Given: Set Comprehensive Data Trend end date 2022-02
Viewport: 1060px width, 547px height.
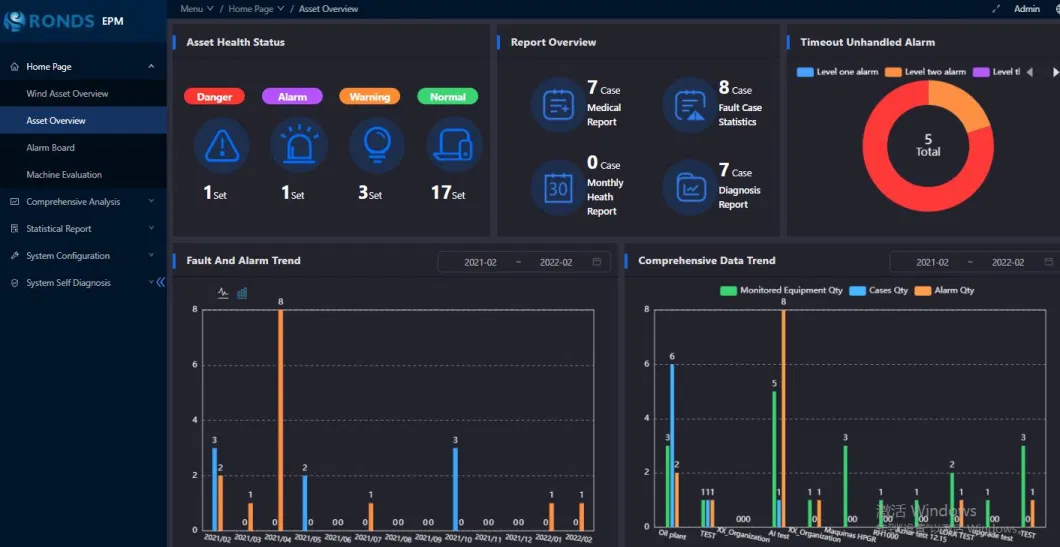Looking at the screenshot, I should 1008,262.
